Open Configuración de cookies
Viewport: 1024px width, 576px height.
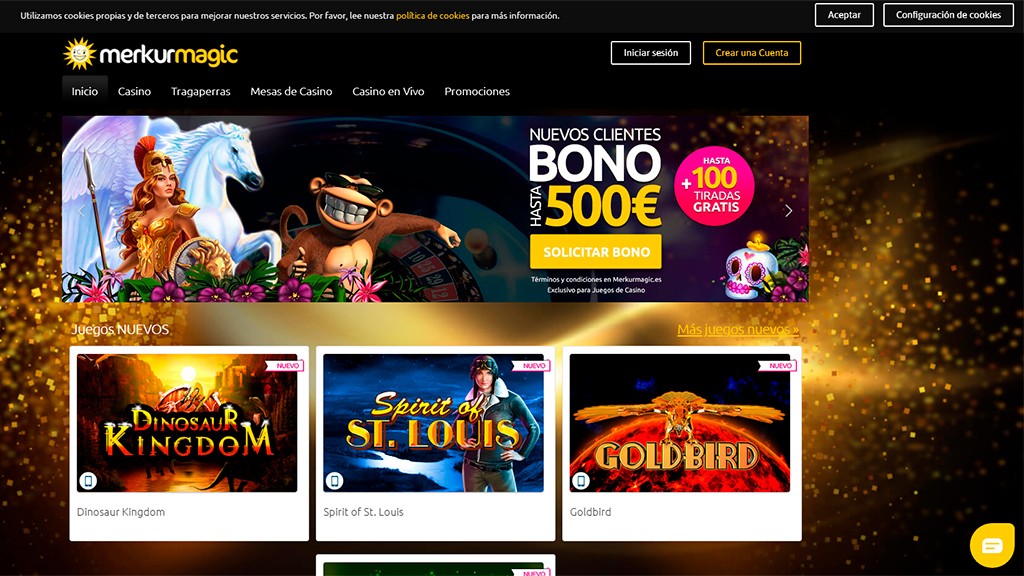coord(948,15)
